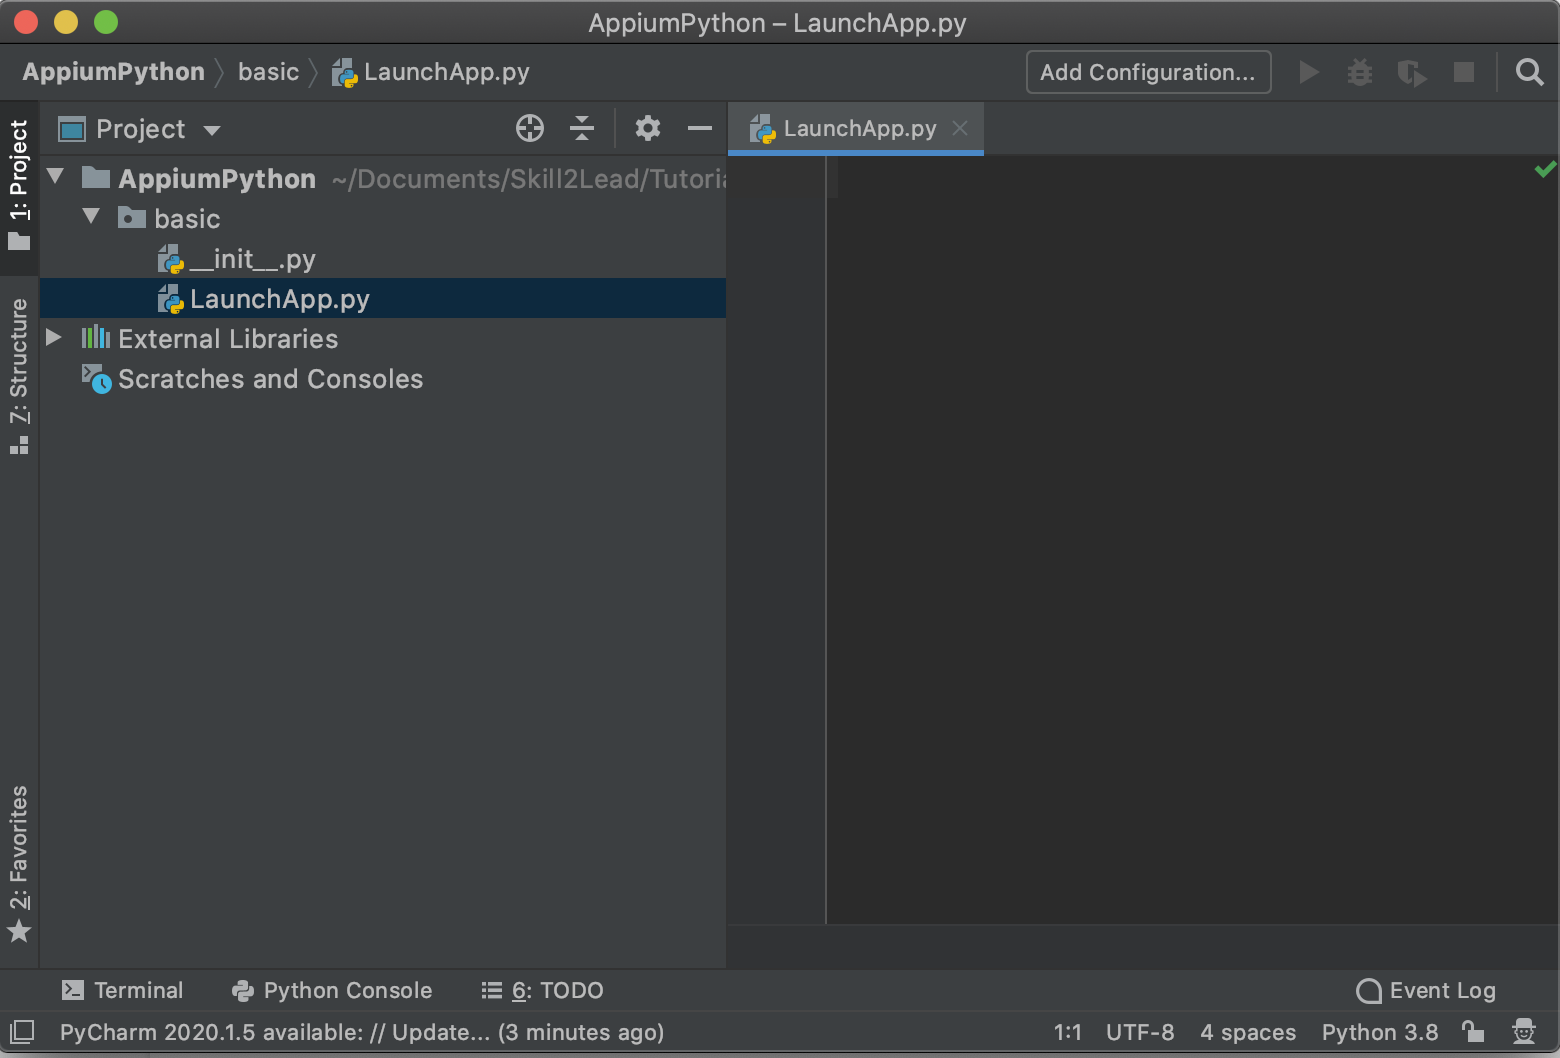Toggle the 1: Project side tool window
This screenshot has height=1058, width=1560.
click(19, 185)
